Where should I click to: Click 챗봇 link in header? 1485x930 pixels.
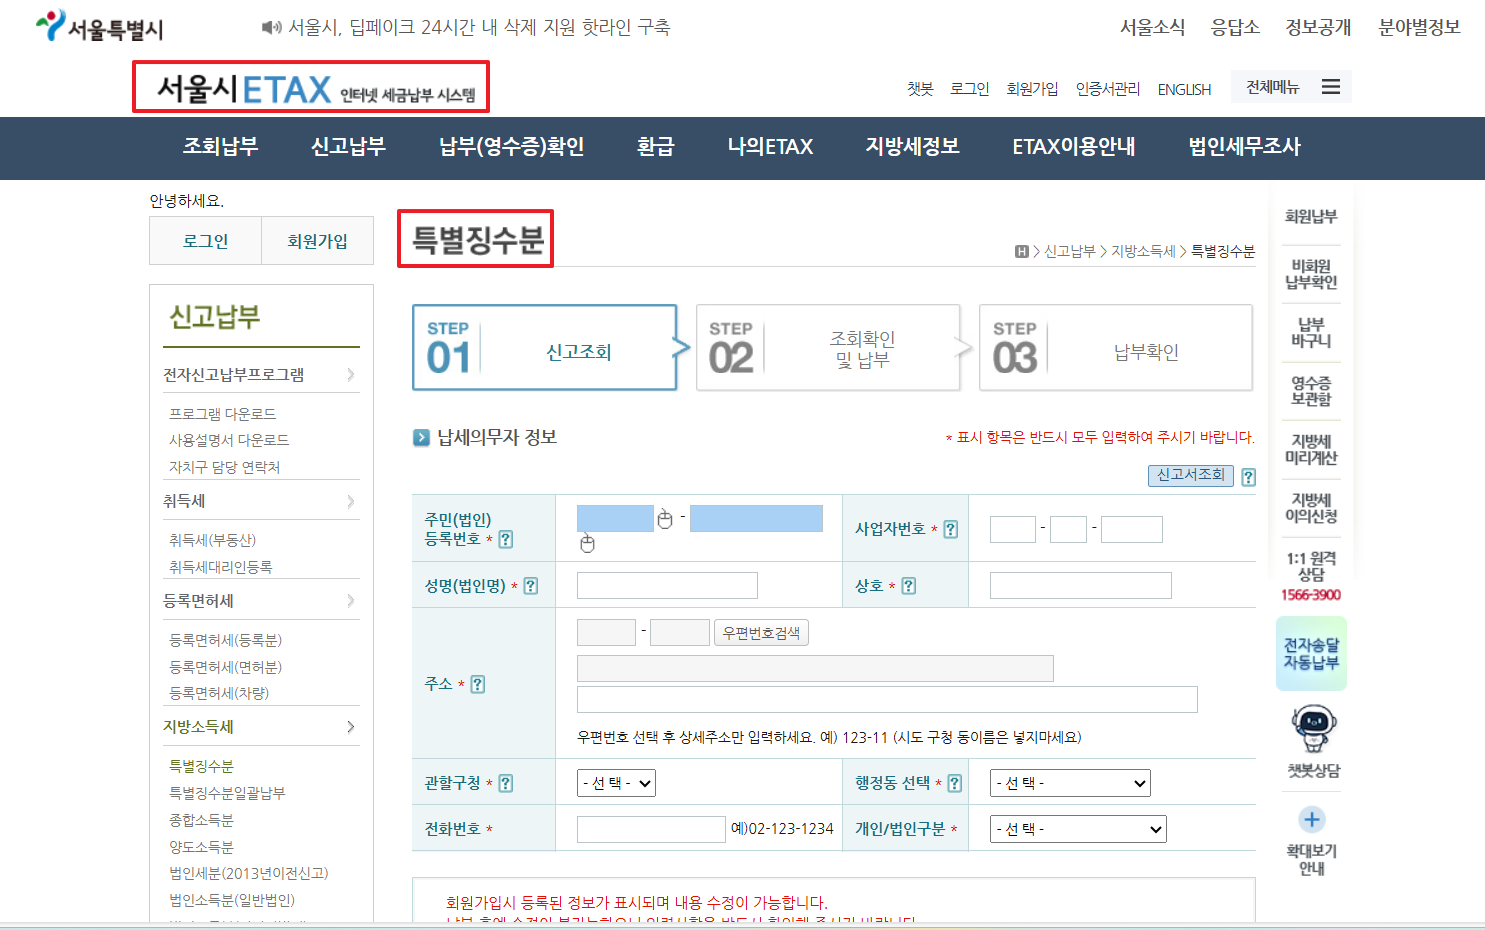[x=920, y=89]
